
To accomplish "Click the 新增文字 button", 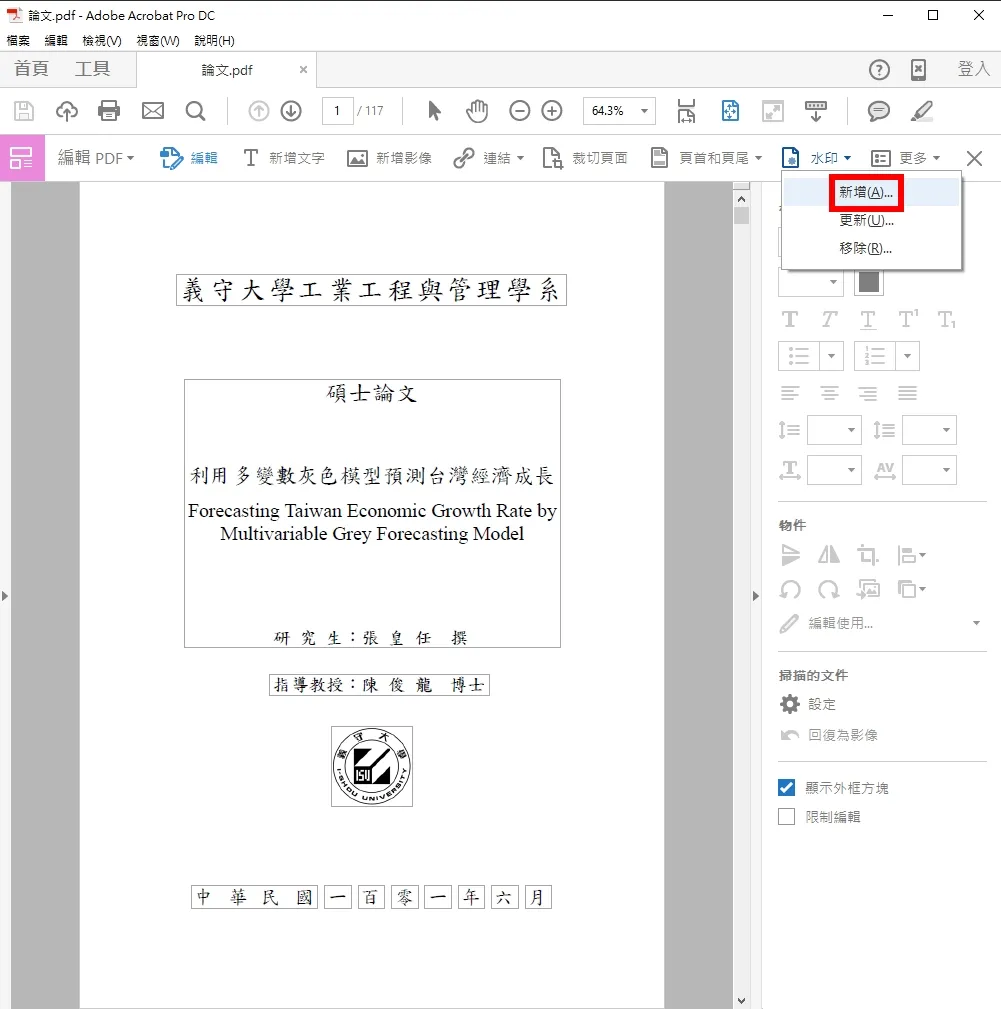I will pos(284,158).
